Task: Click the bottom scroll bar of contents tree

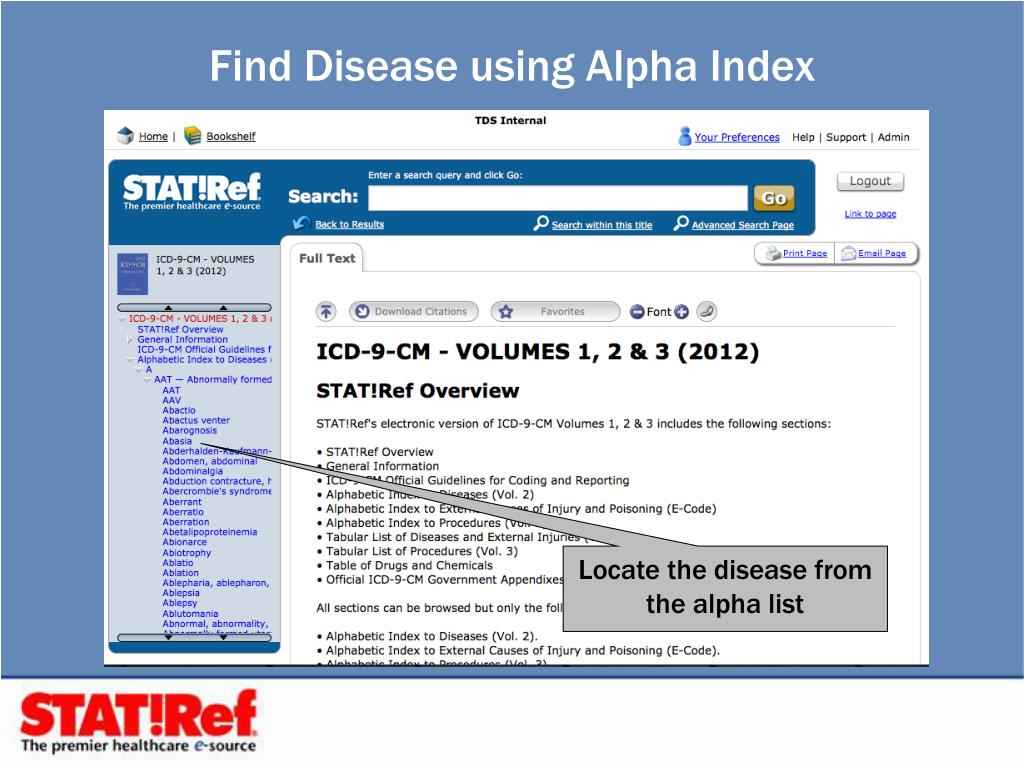Action: point(194,637)
